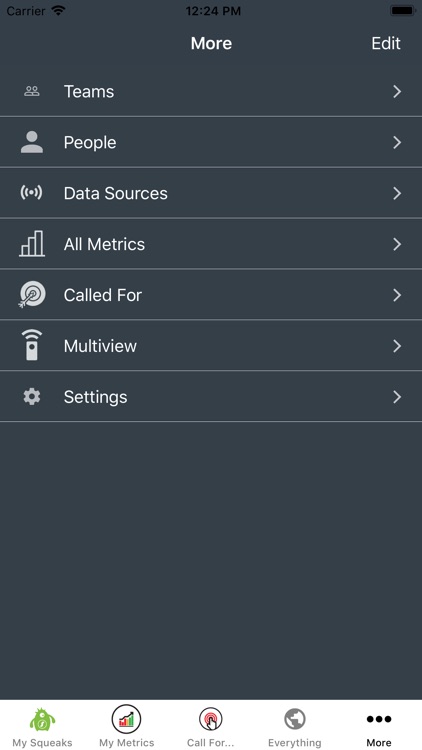The width and height of the screenshot is (422, 750).
Task: Open the All Metrics list item
Action: tap(211, 244)
